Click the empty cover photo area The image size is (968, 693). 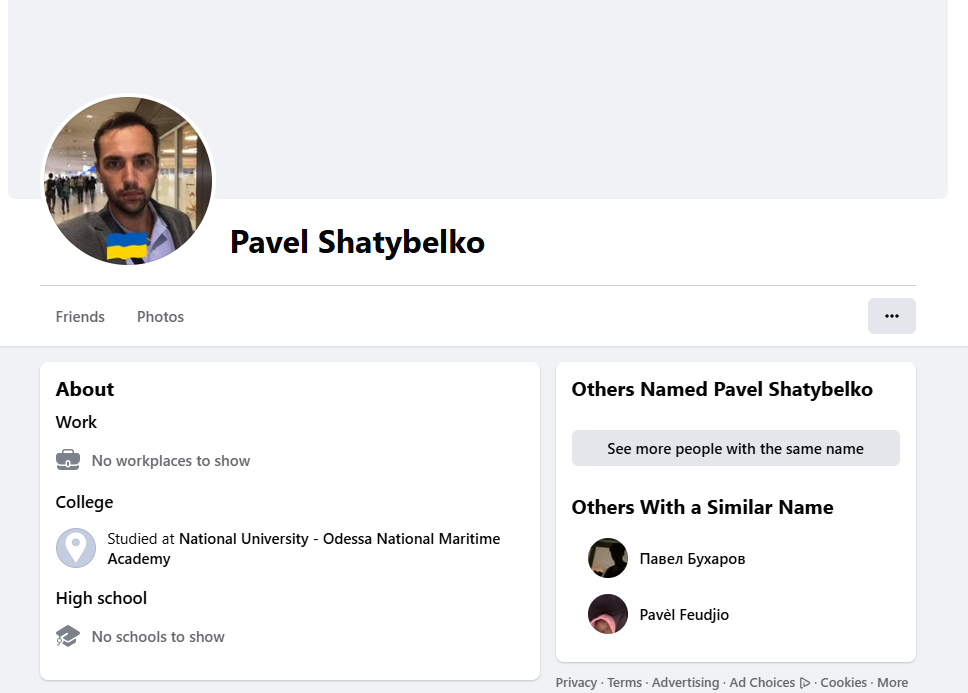[580, 90]
